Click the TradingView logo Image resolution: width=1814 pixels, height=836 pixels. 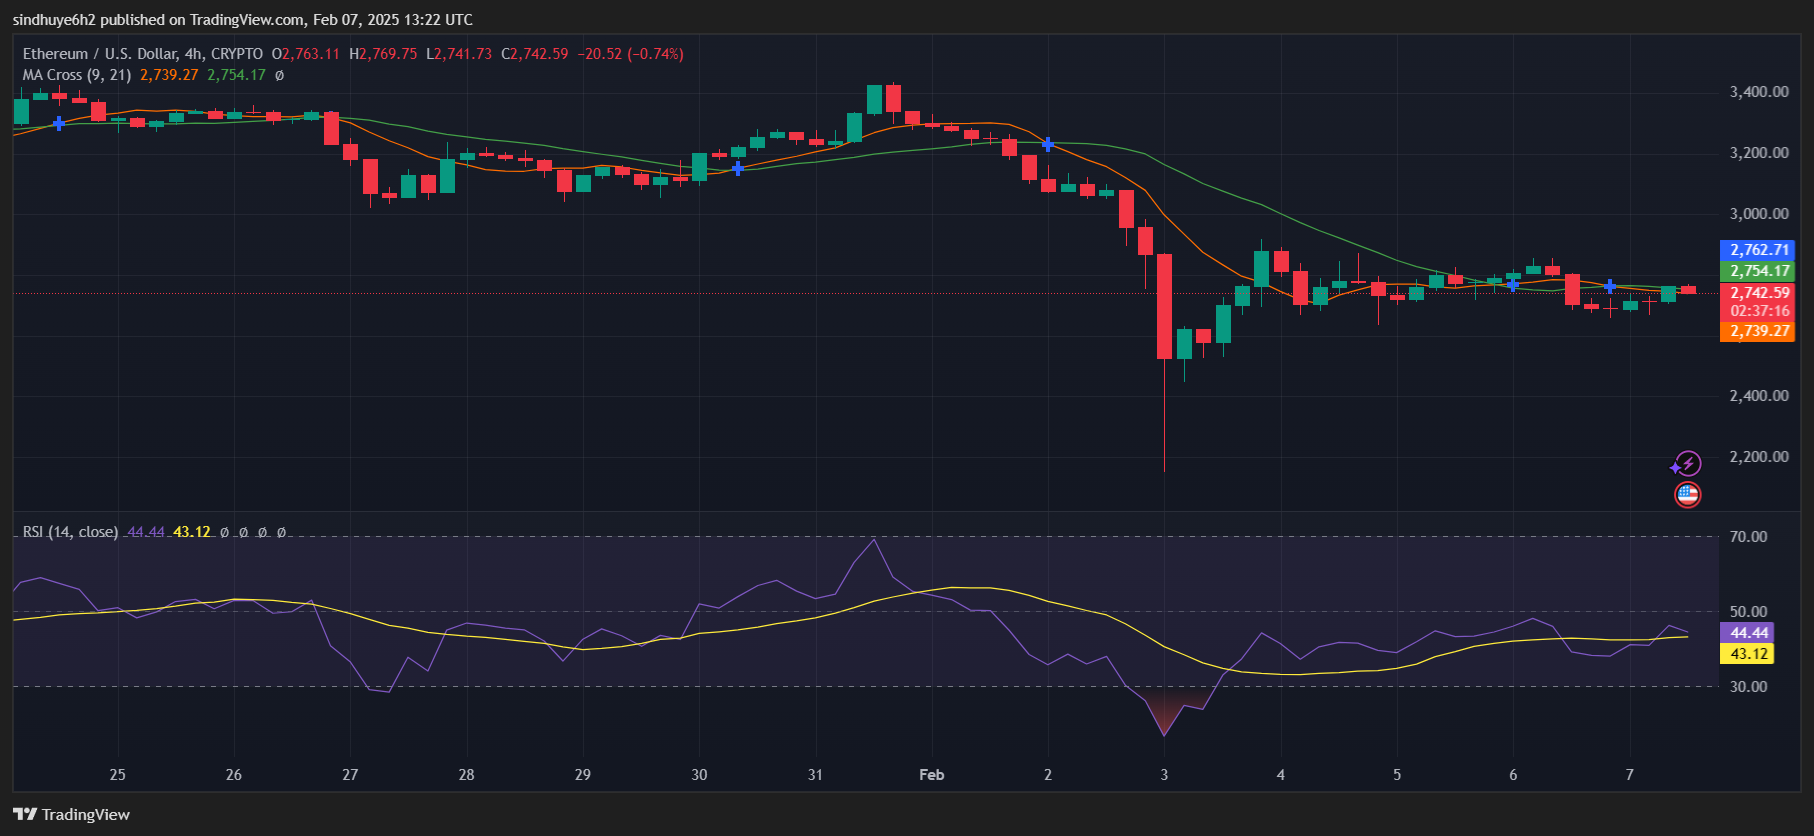point(71,814)
